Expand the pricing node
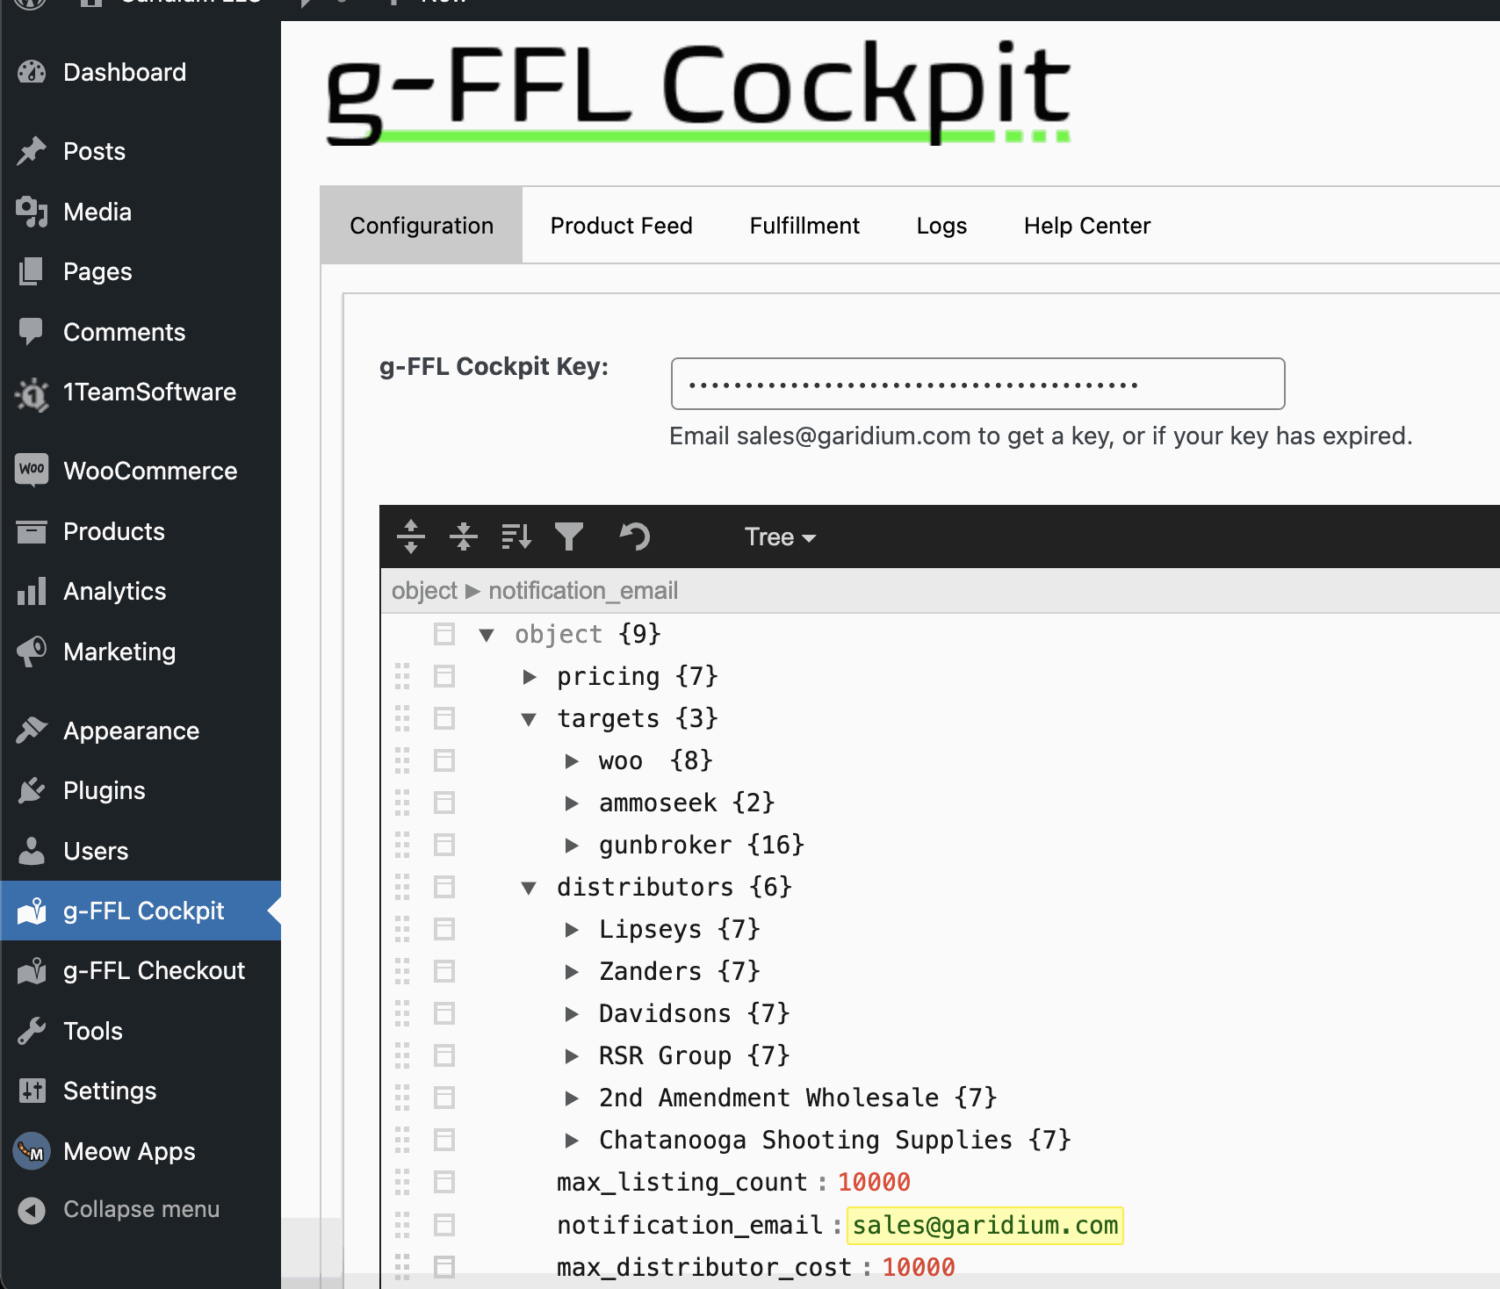Image resolution: width=1500 pixels, height=1289 pixels. click(x=530, y=677)
